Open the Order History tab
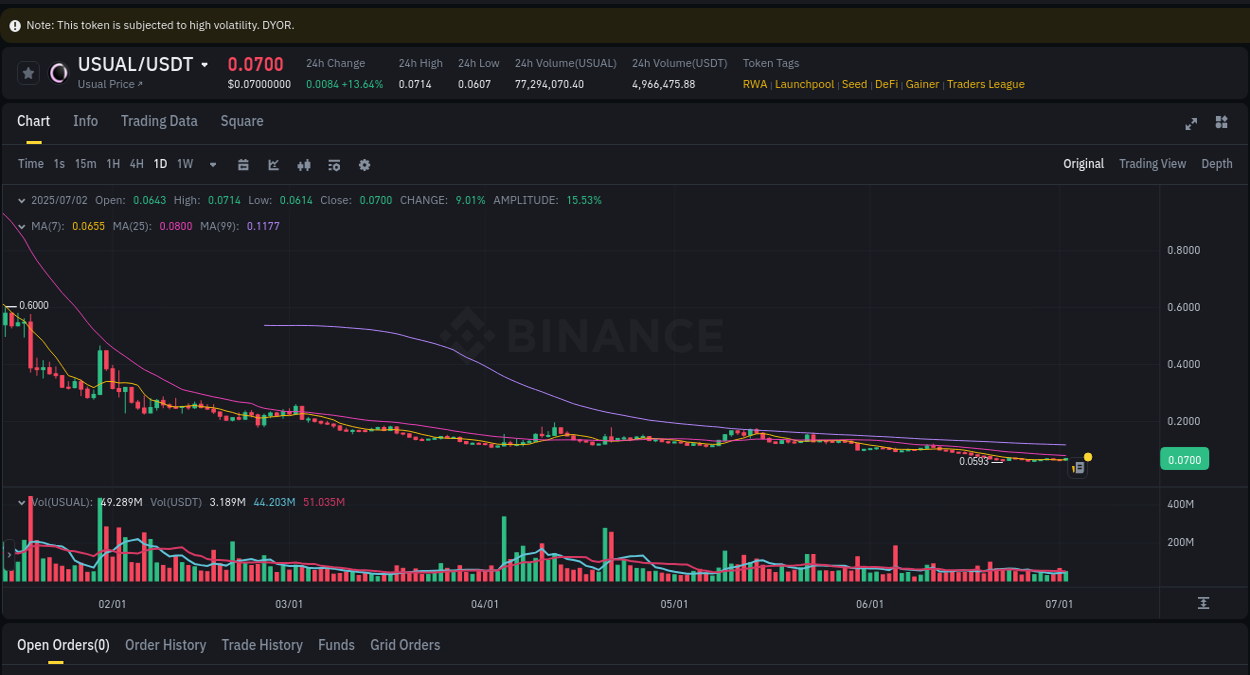 165,645
